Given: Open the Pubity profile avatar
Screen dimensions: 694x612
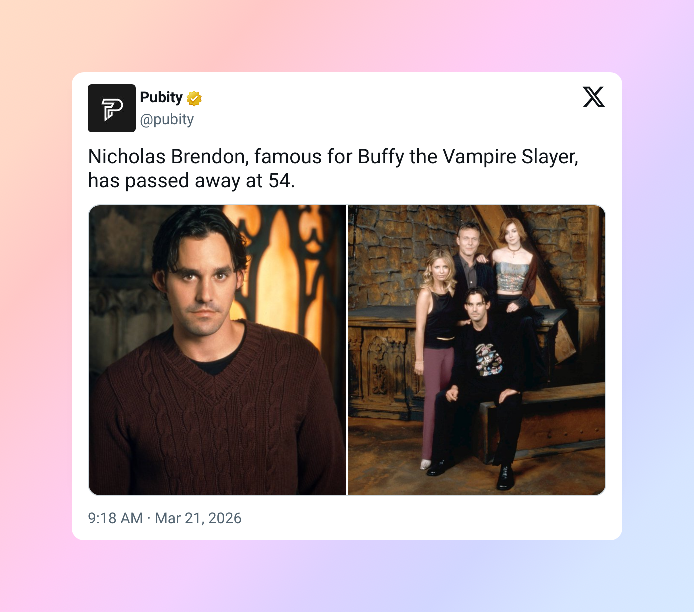Looking at the screenshot, I should pyautogui.click(x=112, y=108).
